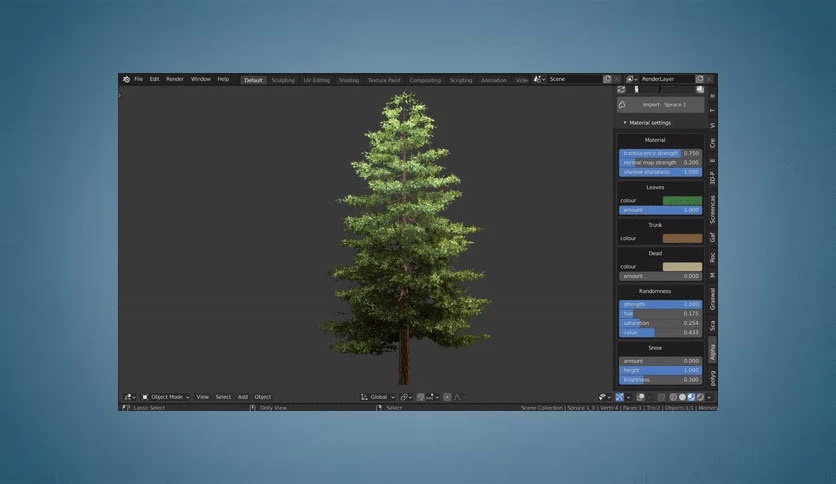Open the Screencas sidebar tab
This screenshot has height=484, width=836.
712,209
